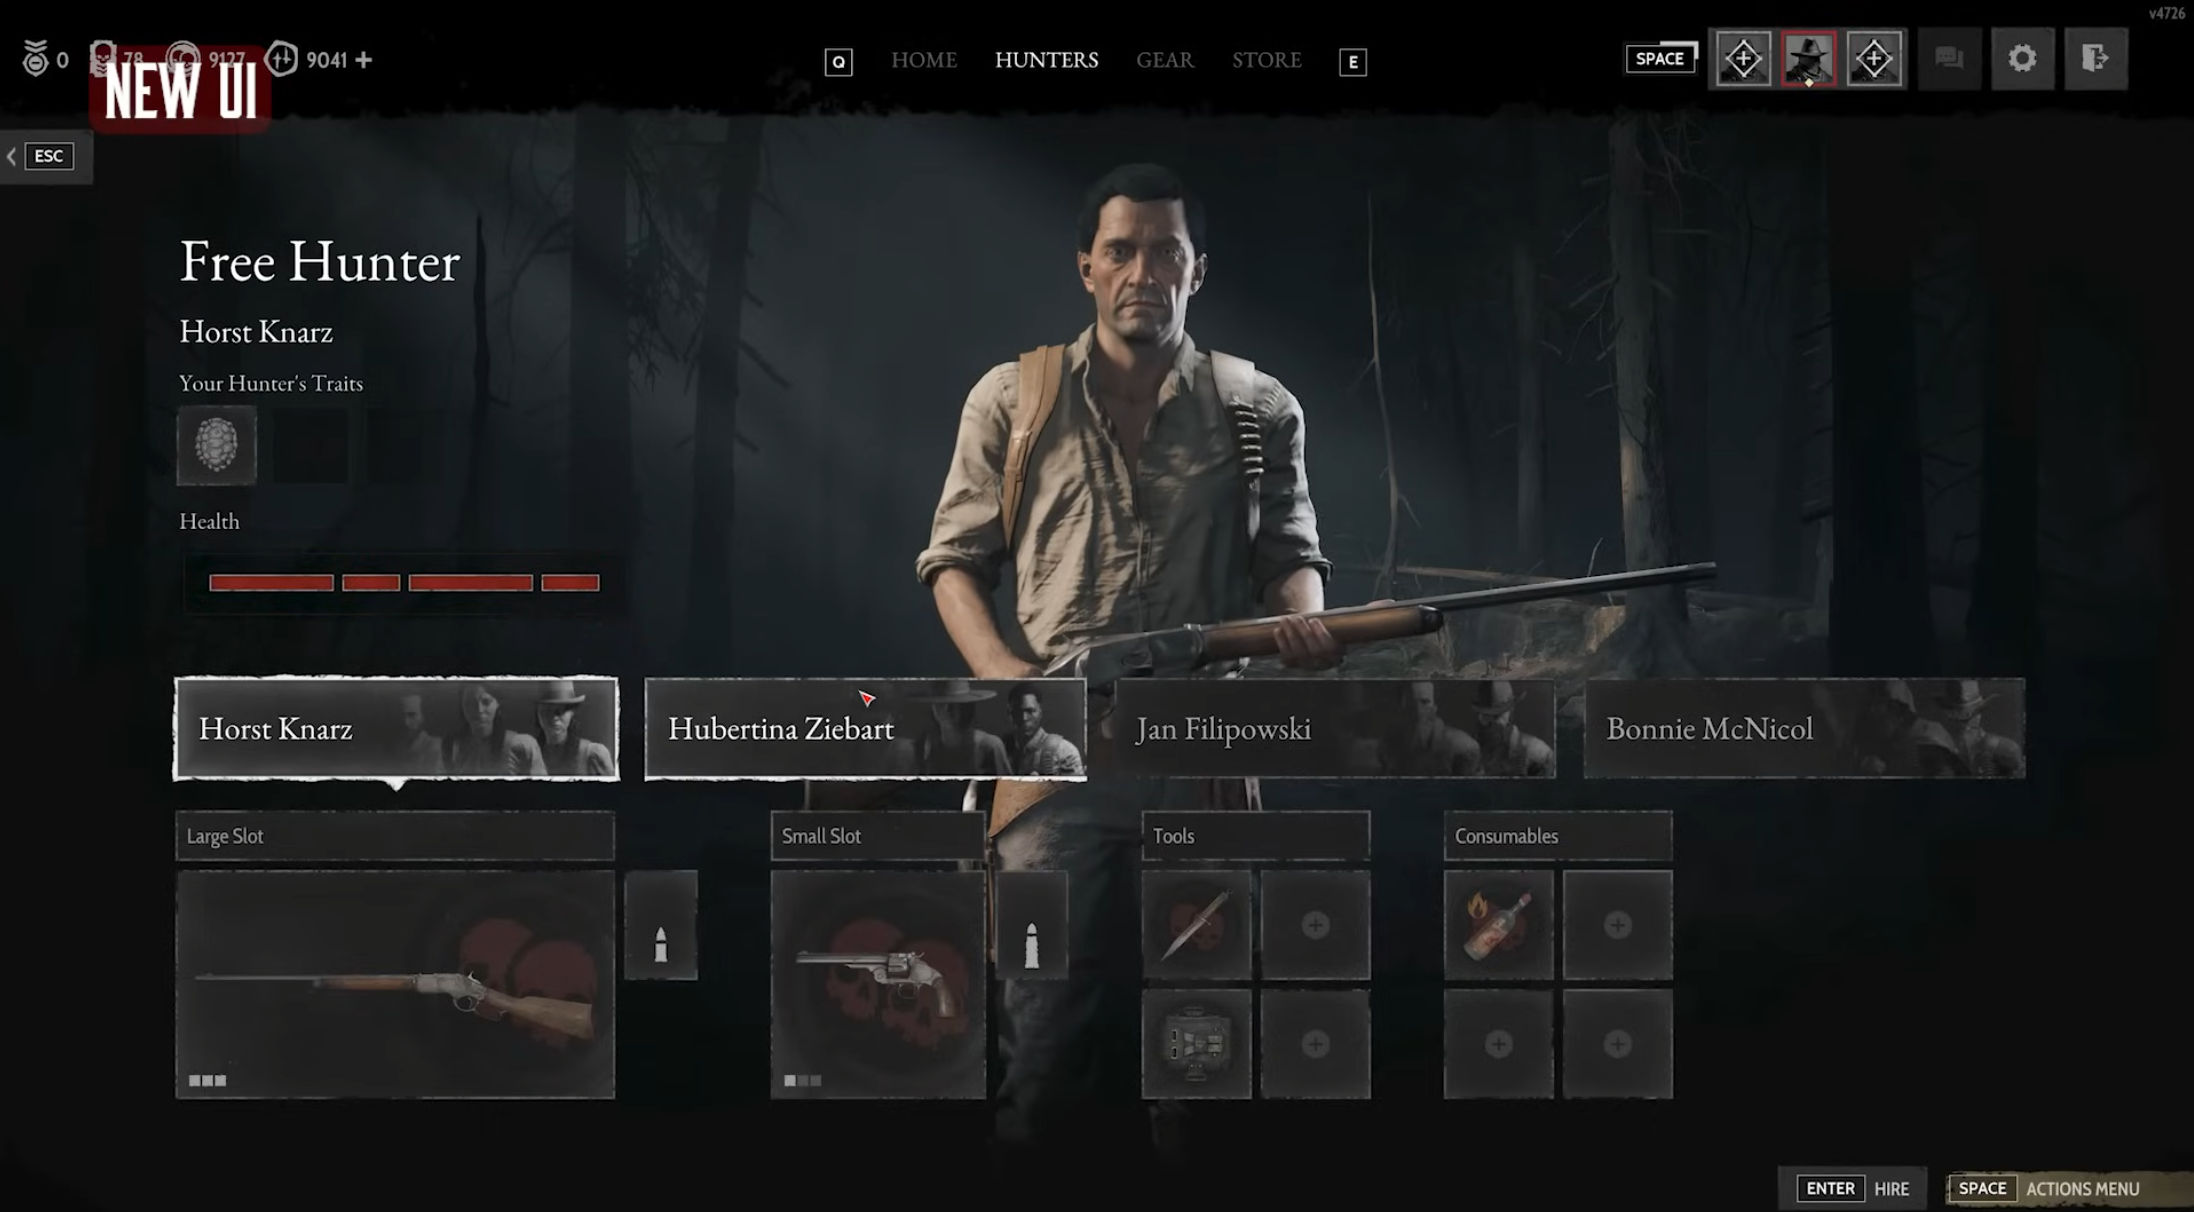
Task: Add a tool to the lower empty slot
Action: click(1315, 1044)
